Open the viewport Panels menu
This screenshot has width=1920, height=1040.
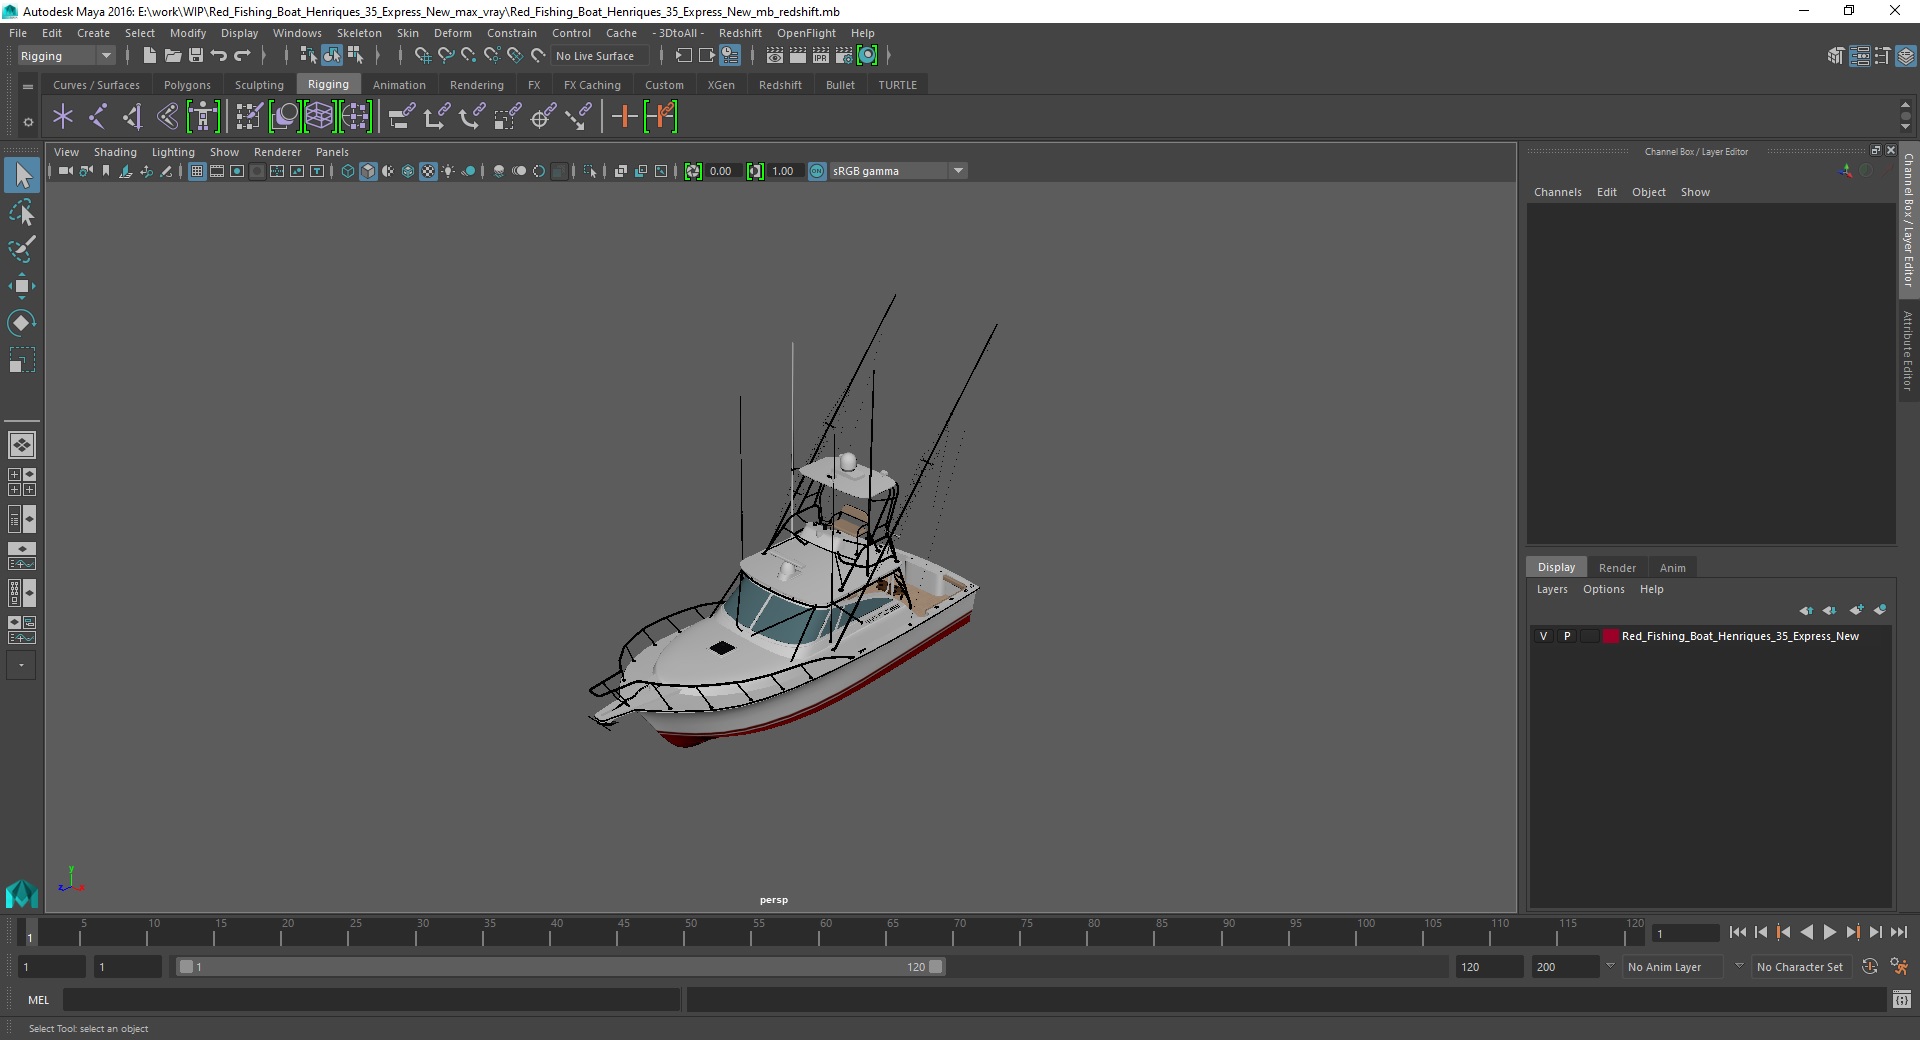coord(332,152)
